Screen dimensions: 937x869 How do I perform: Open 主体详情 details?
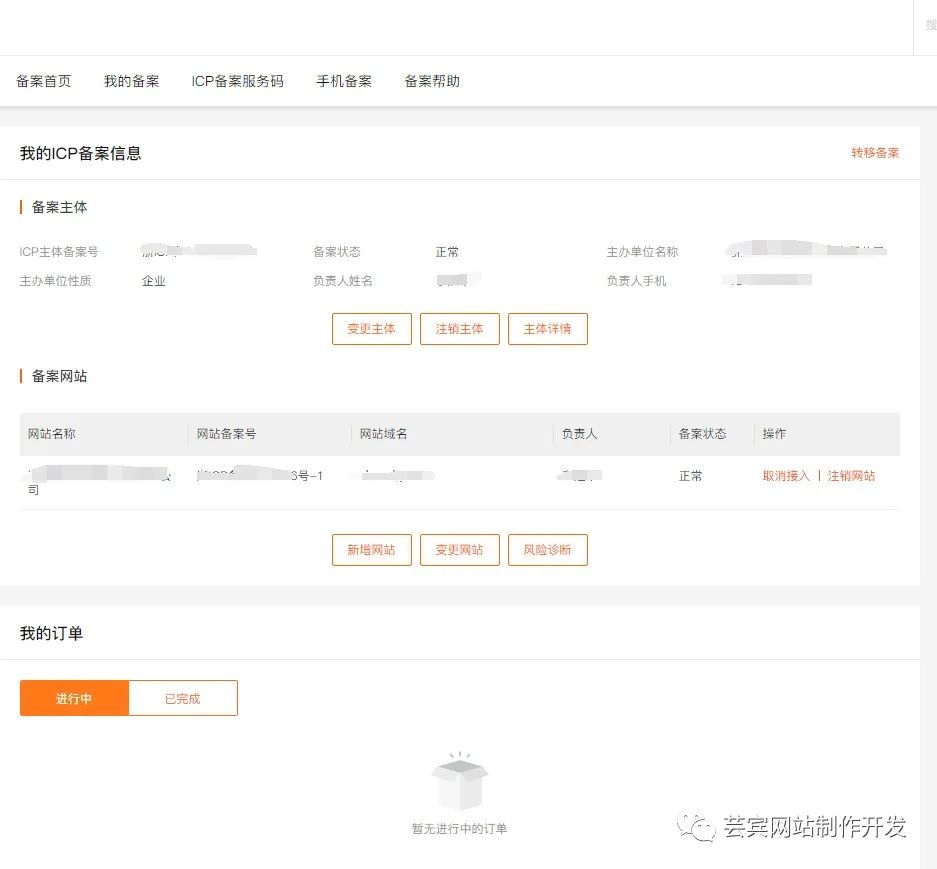pyautogui.click(x=547, y=329)
